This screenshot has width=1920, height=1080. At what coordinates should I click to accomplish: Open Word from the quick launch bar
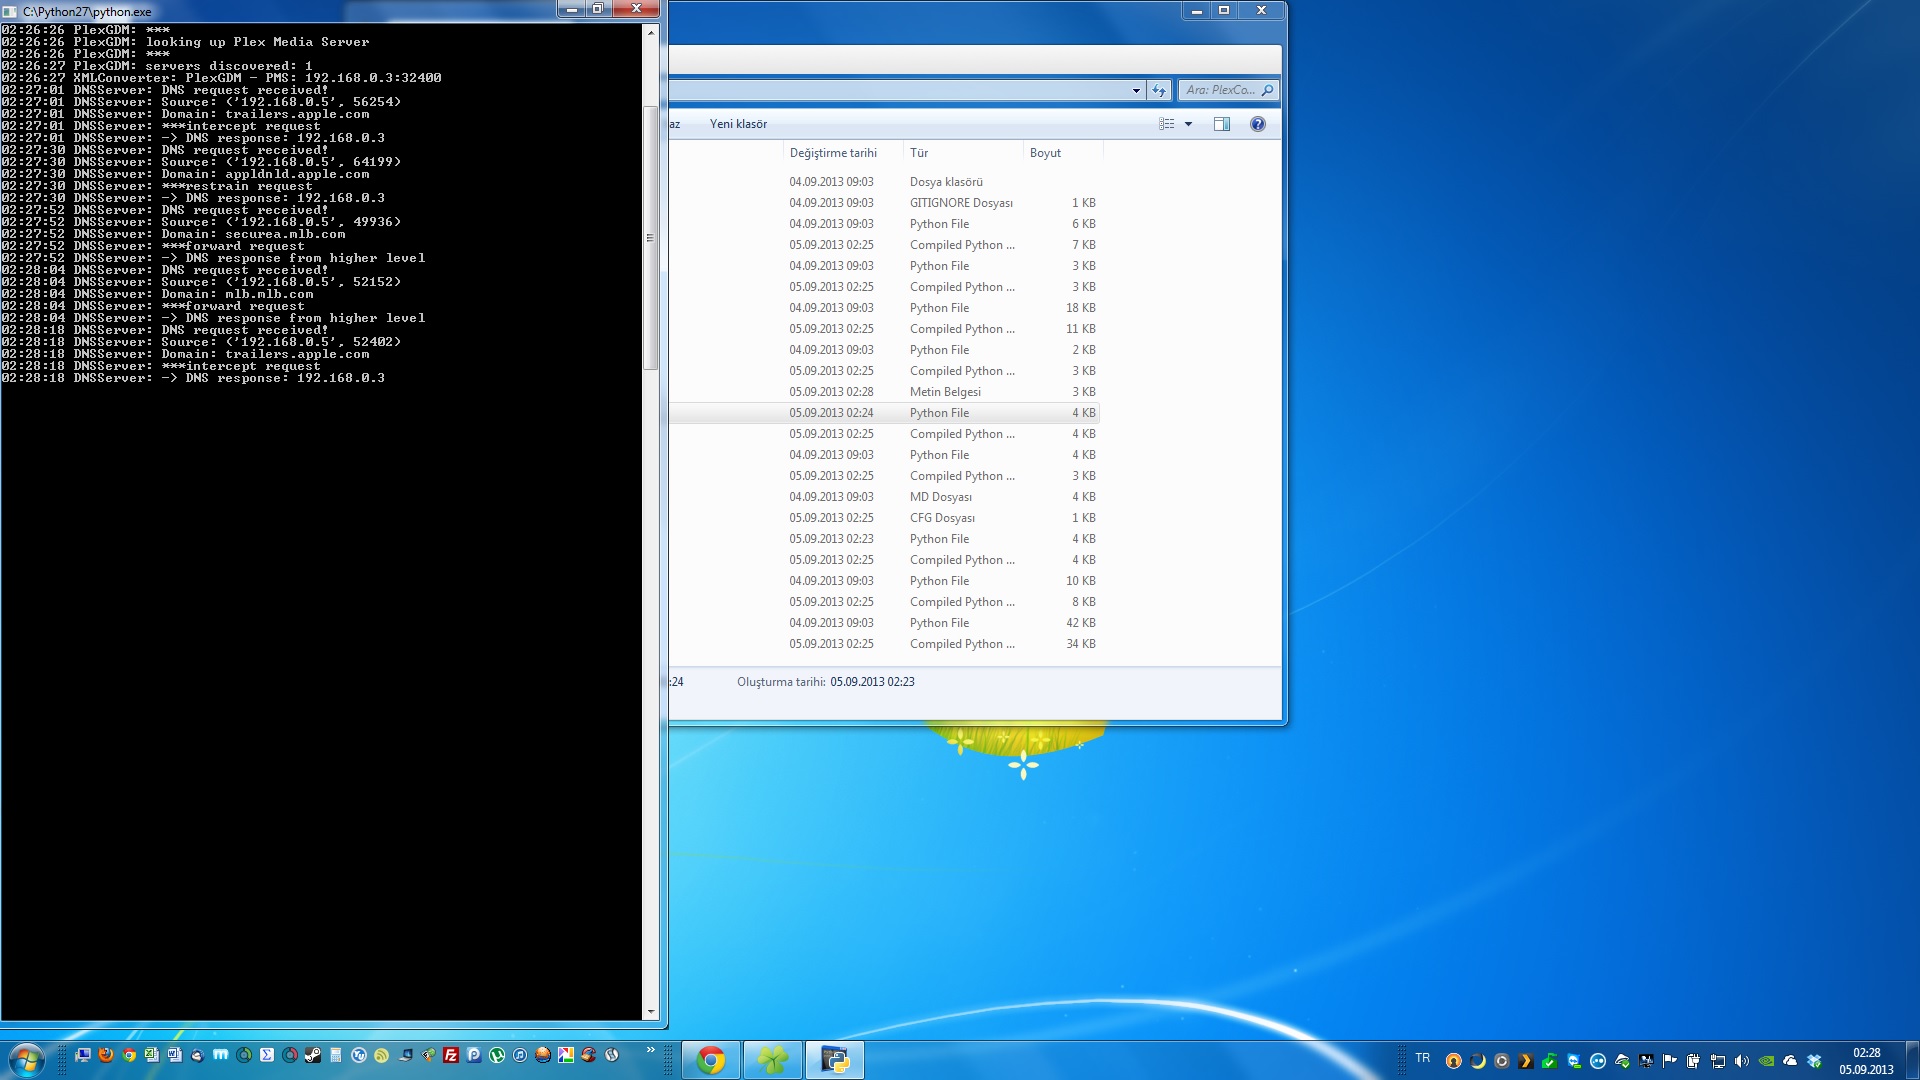(175, 1055)
